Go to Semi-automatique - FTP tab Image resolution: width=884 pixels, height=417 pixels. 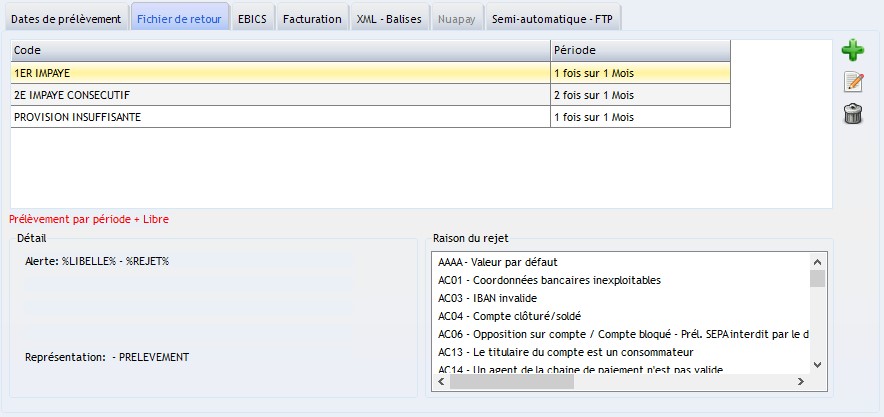(553, 18)
